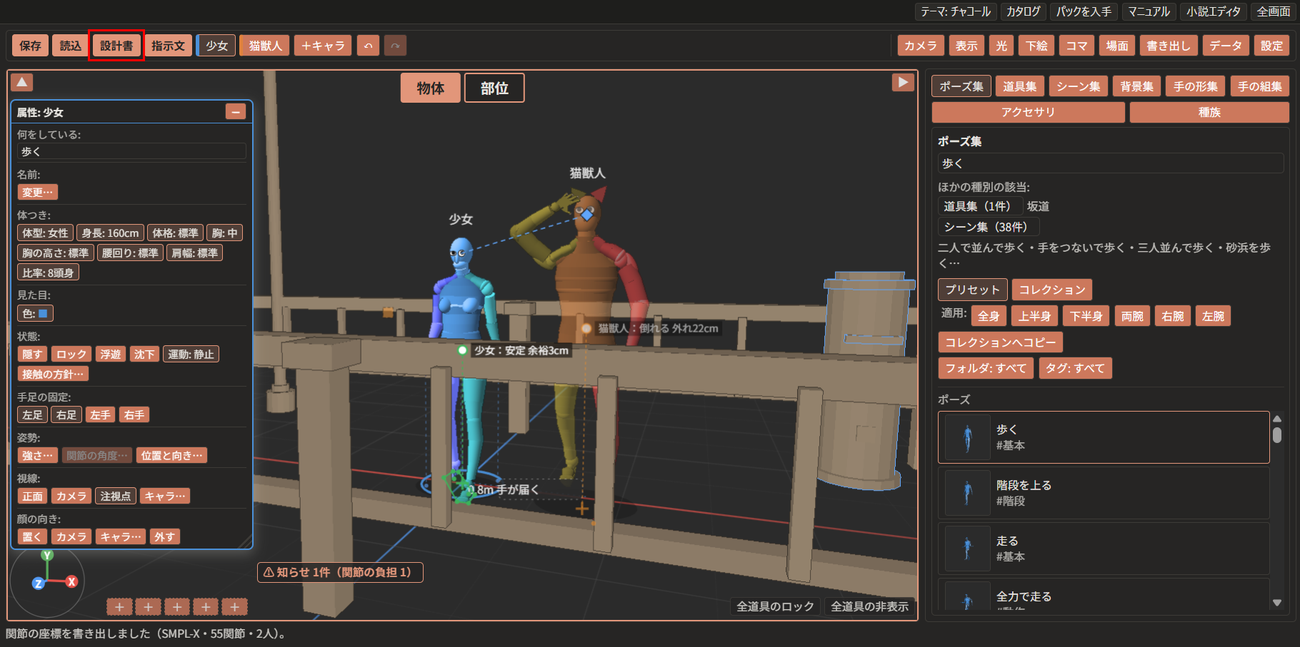Screen dimensions: 1300x647
Task: Minimize the 属性: 少女 properties panel
Action: [x=236, y=112]
